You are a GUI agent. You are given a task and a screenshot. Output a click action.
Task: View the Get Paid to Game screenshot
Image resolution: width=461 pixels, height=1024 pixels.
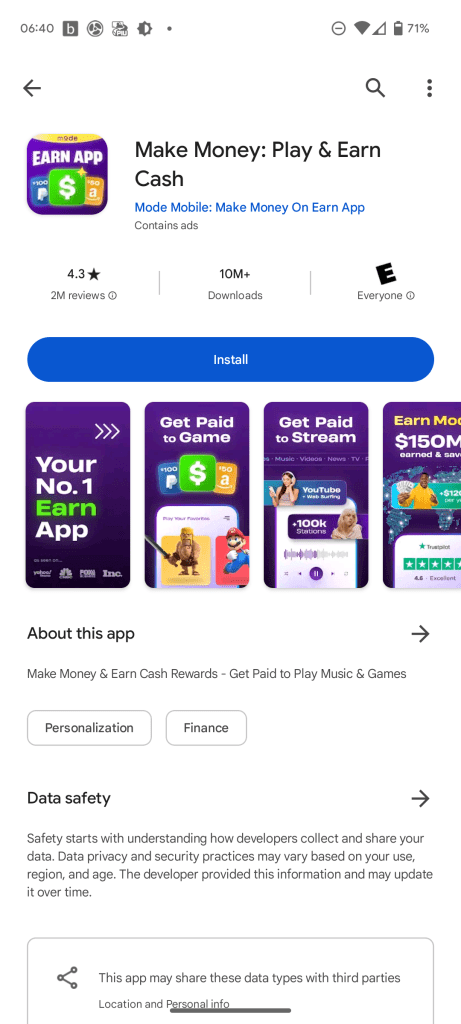point(197,495)
